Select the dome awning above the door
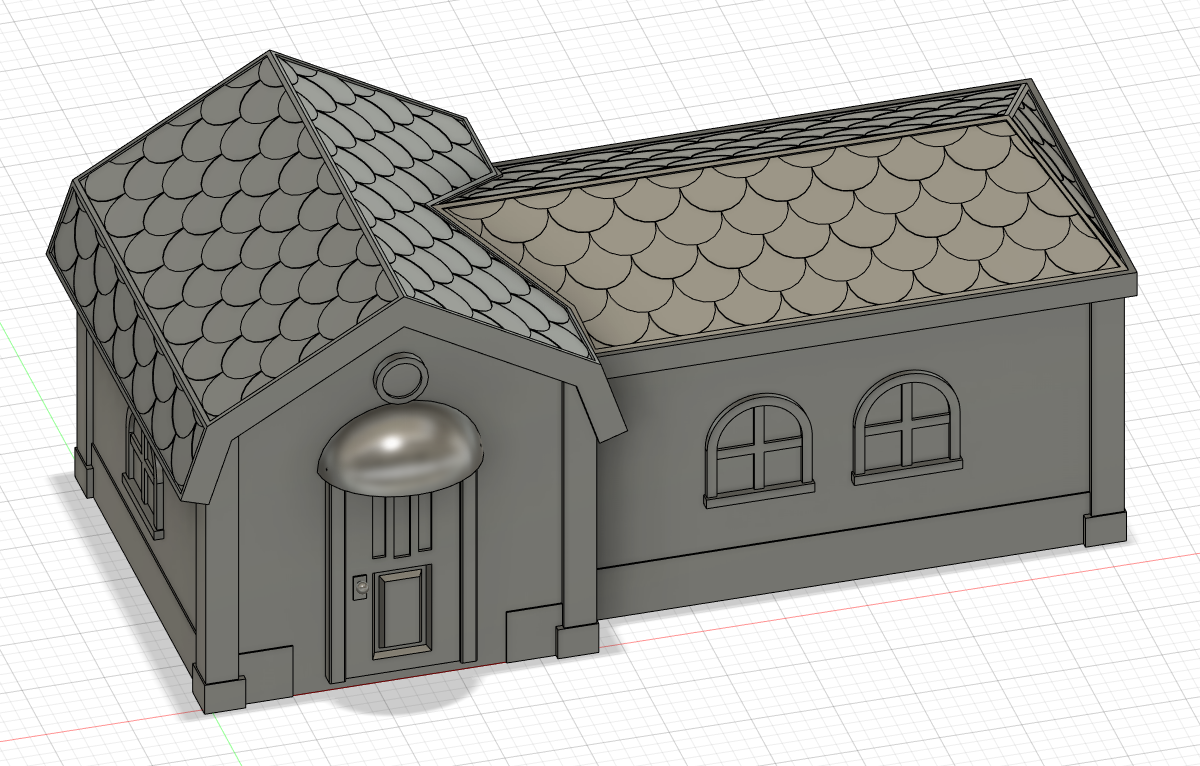The image size is (1200, 766). pos(402,449)
